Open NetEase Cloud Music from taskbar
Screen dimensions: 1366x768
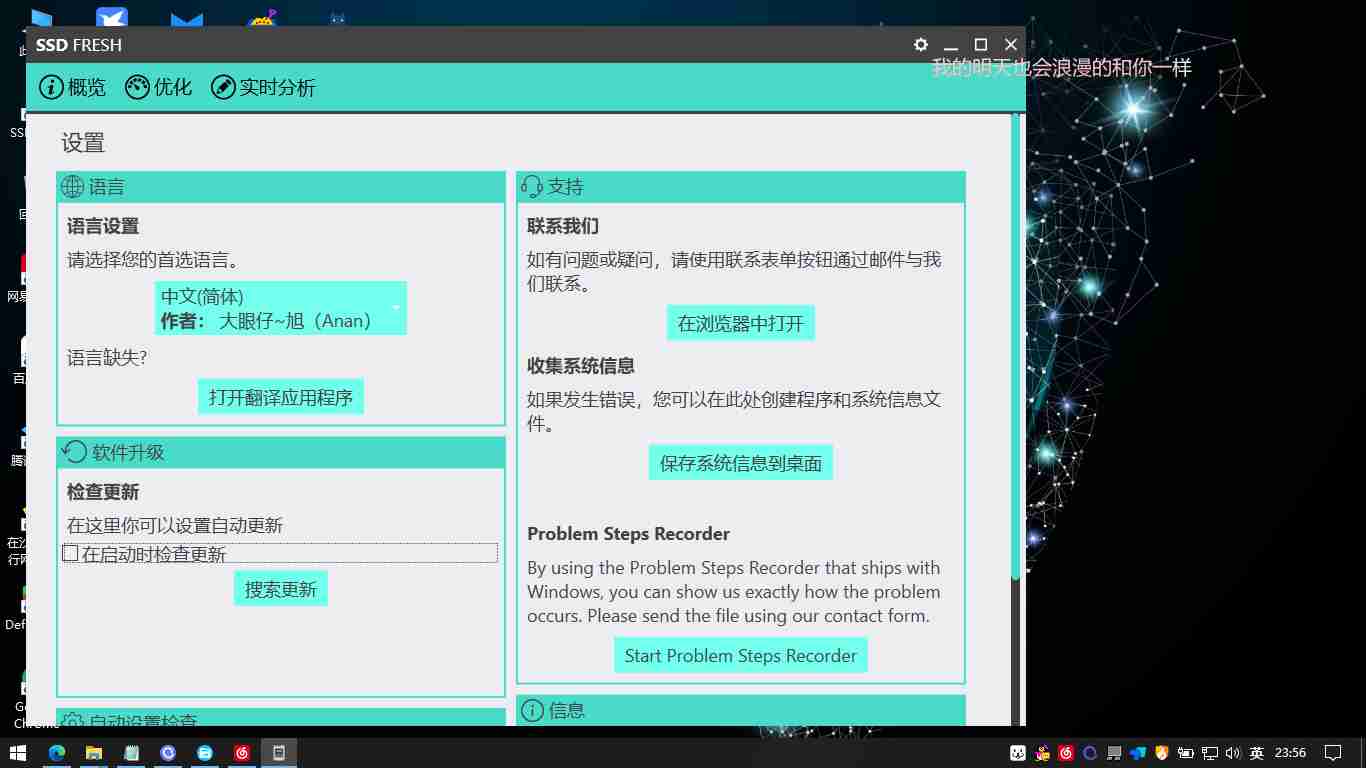click(x=242, y=752)
